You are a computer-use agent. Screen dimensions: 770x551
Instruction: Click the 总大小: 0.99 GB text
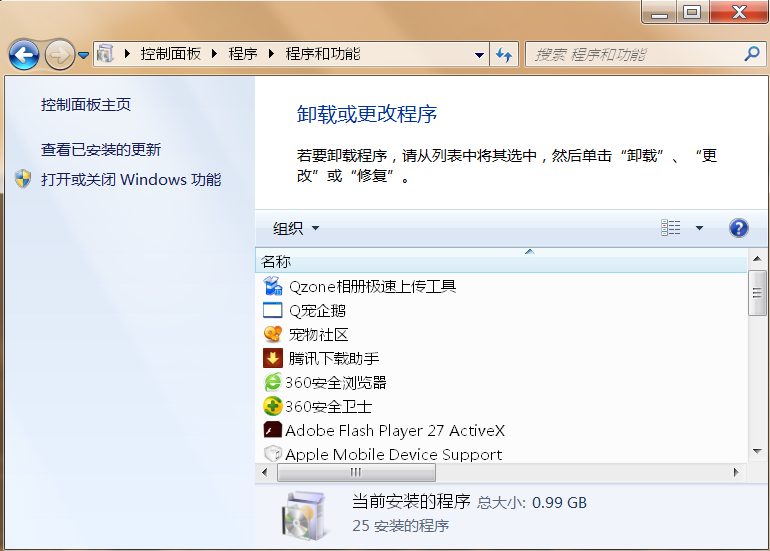pos(532,502)
